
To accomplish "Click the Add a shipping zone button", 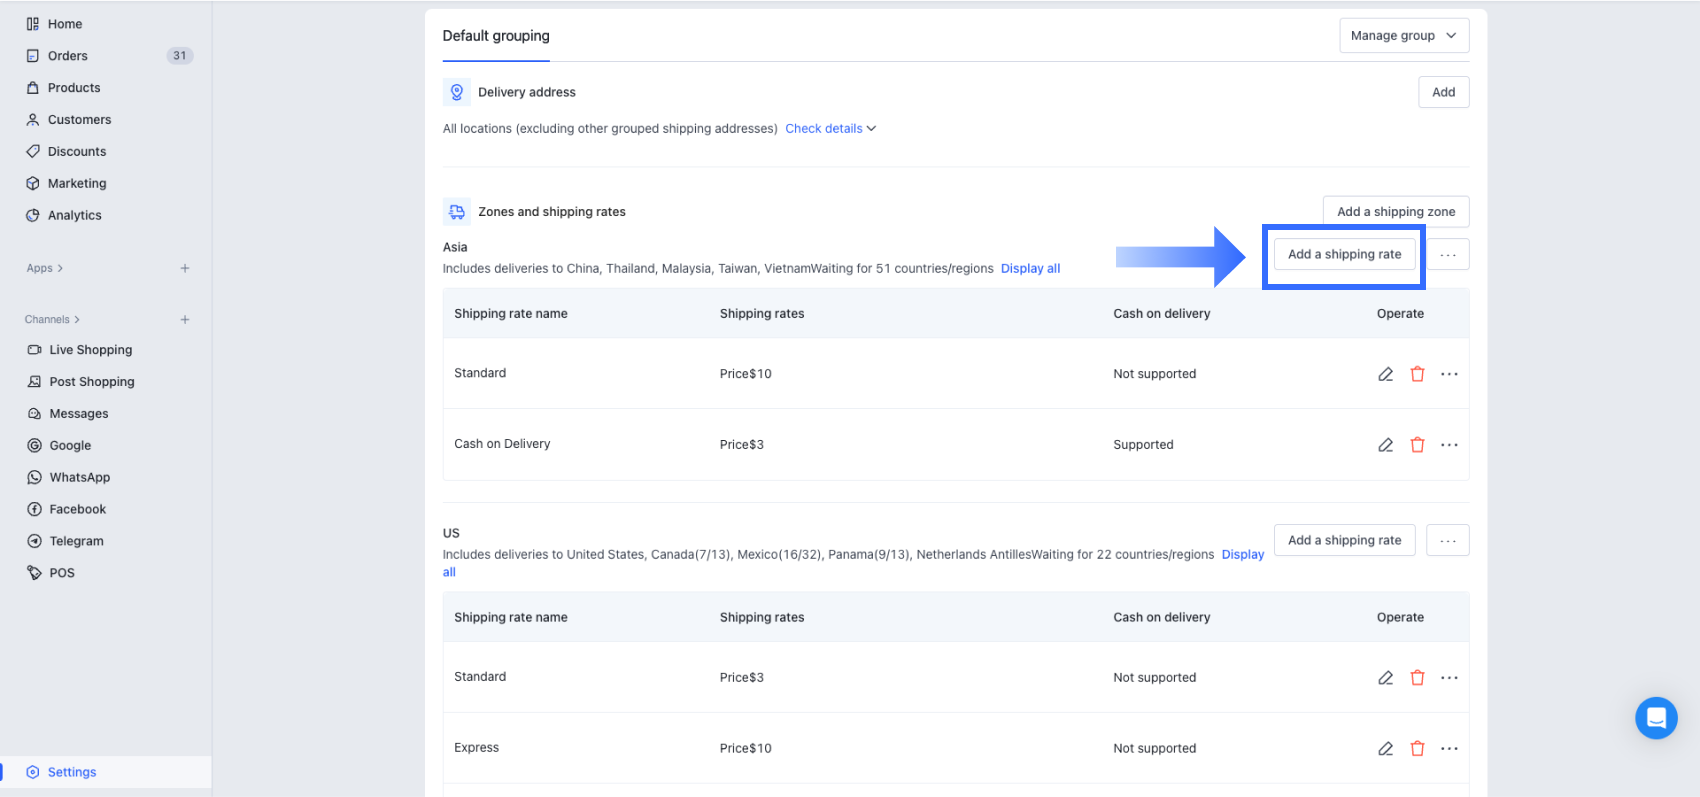I will (x=1395, y=212).
